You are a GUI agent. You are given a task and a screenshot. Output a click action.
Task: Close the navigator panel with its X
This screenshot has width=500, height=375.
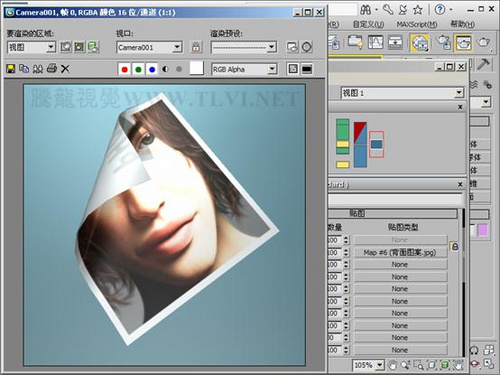460,107
